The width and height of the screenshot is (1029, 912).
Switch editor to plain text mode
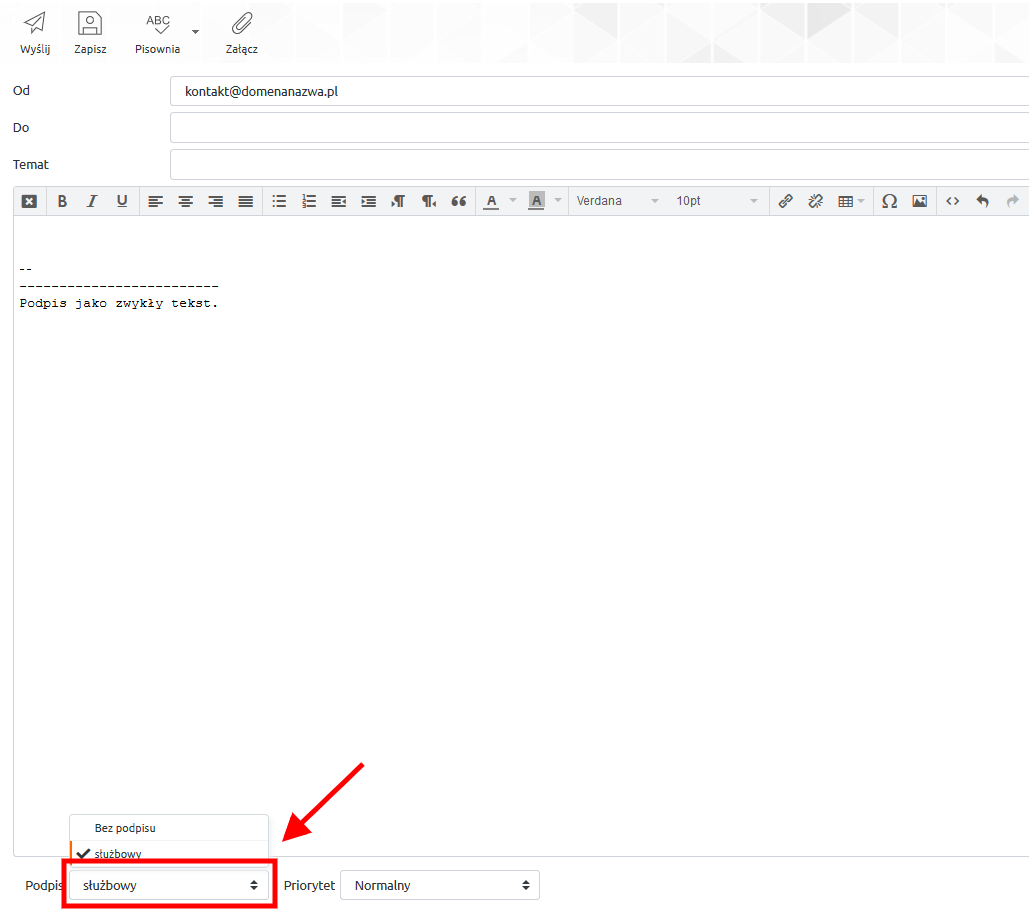pyautogui.click(x=29, y=201)
